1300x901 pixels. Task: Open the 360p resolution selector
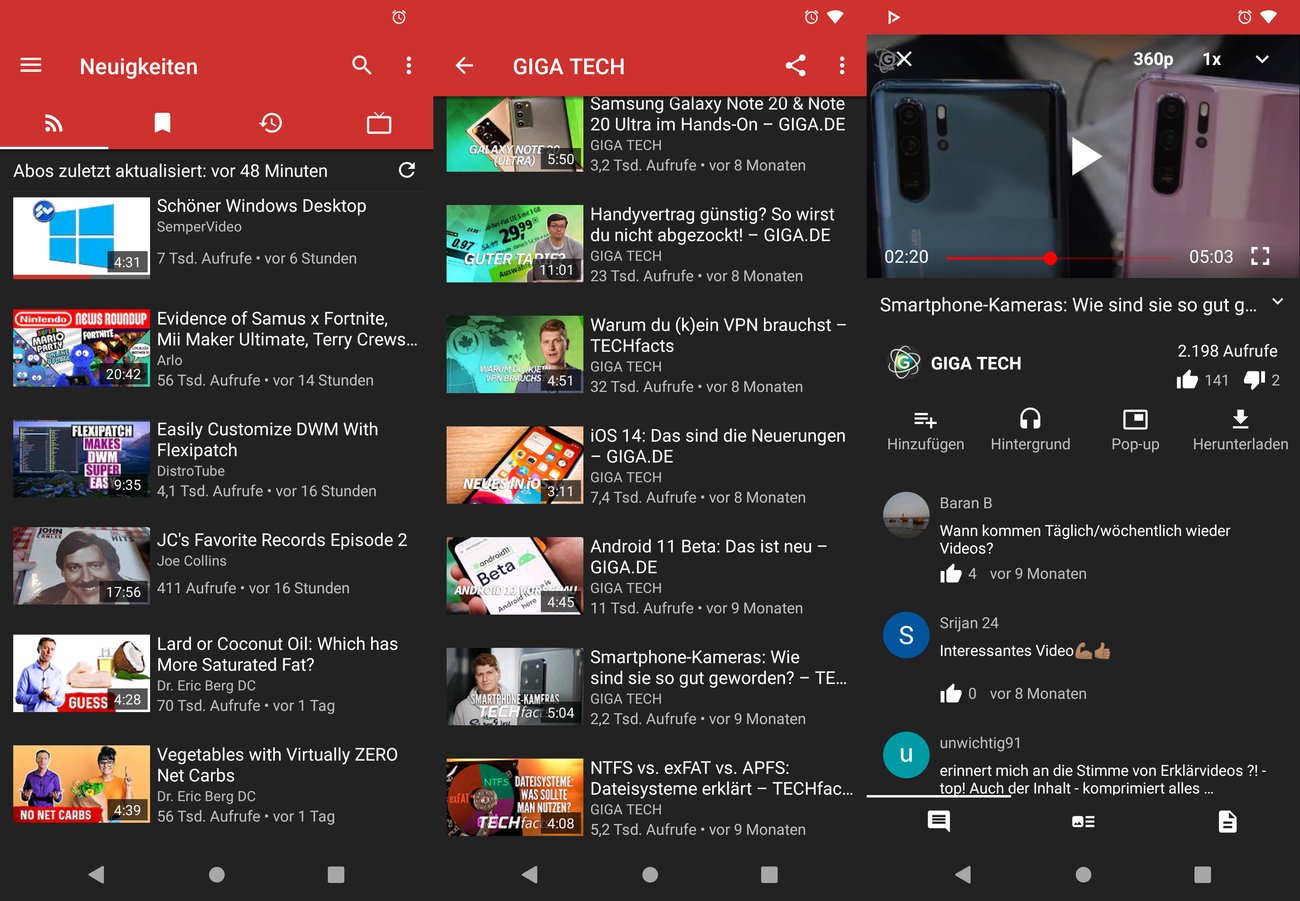coord(1153,59)
